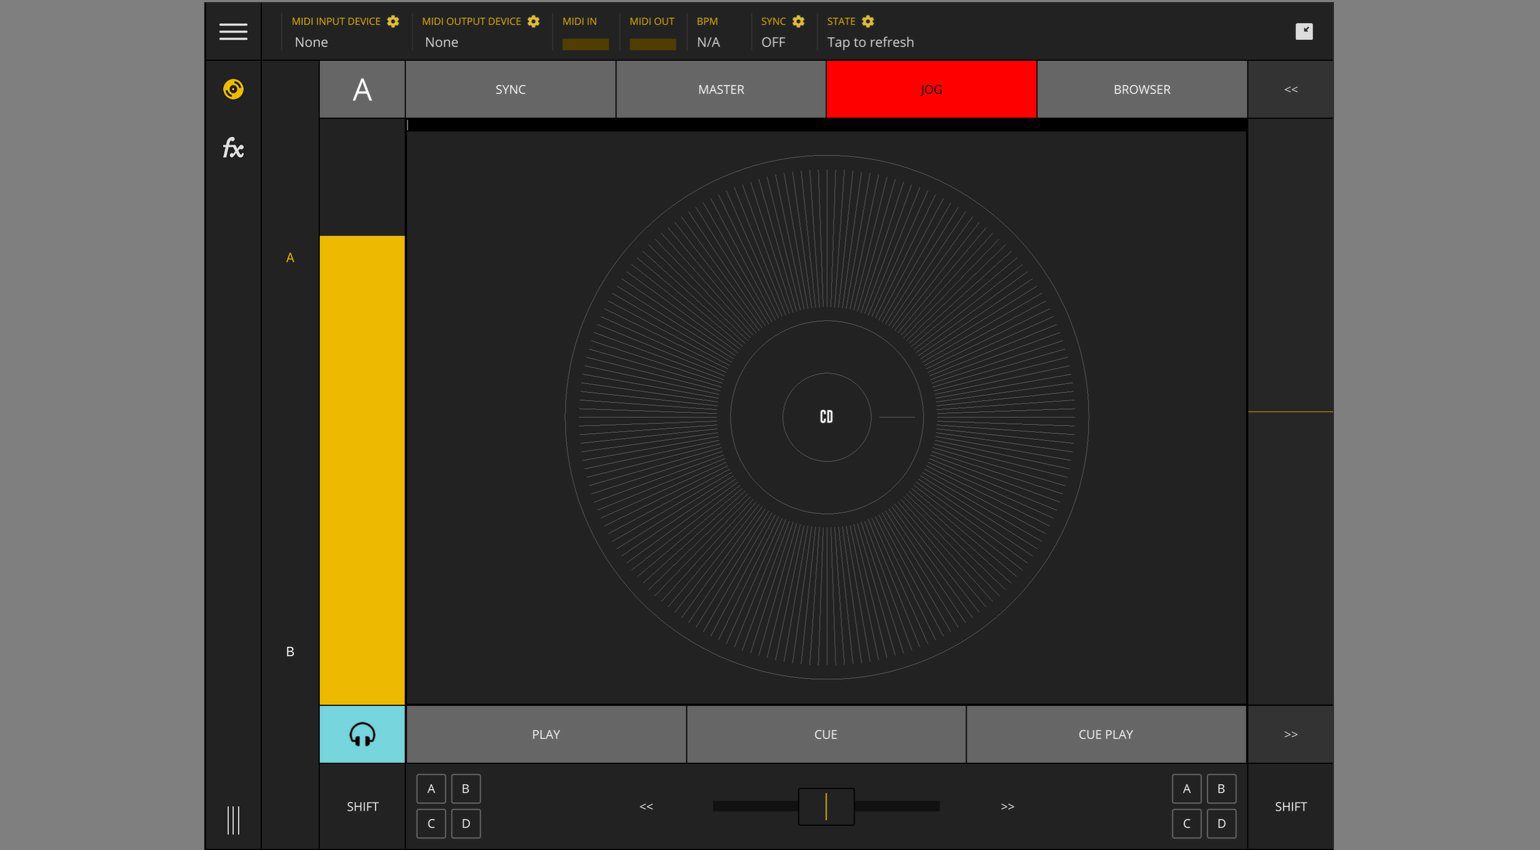Assign left deck selector to C

coord(431,824)
